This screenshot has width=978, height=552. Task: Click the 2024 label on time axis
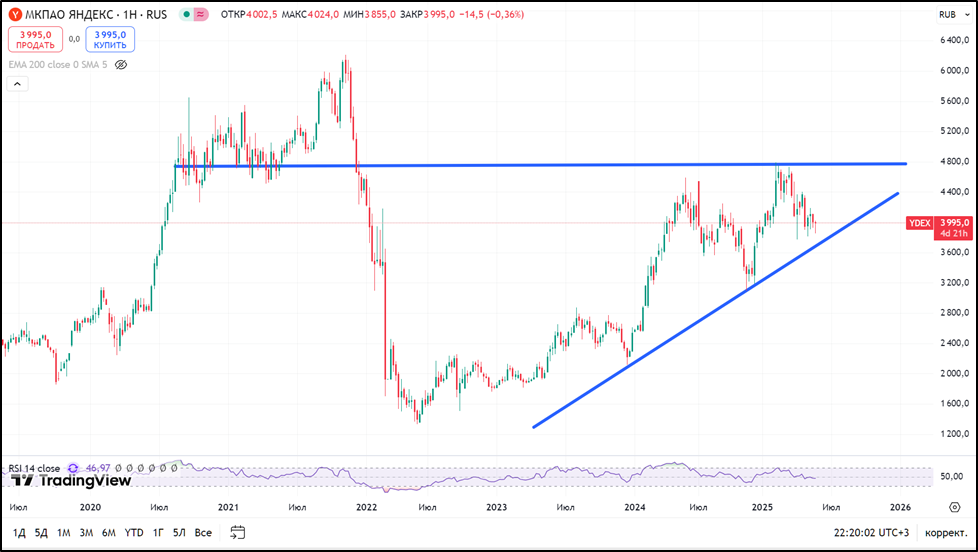(x=634, y=507)
